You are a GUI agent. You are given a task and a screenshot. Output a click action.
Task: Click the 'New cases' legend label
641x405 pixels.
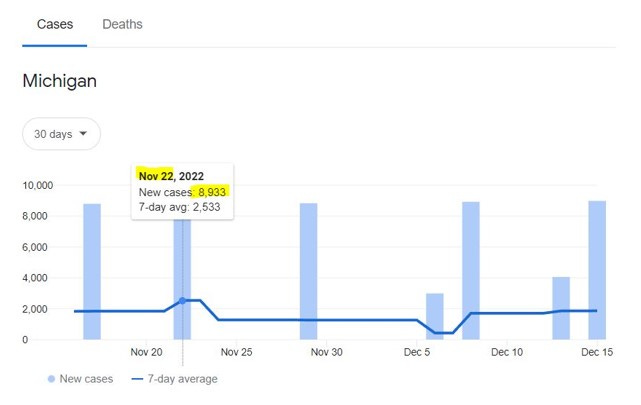point(86,379)
